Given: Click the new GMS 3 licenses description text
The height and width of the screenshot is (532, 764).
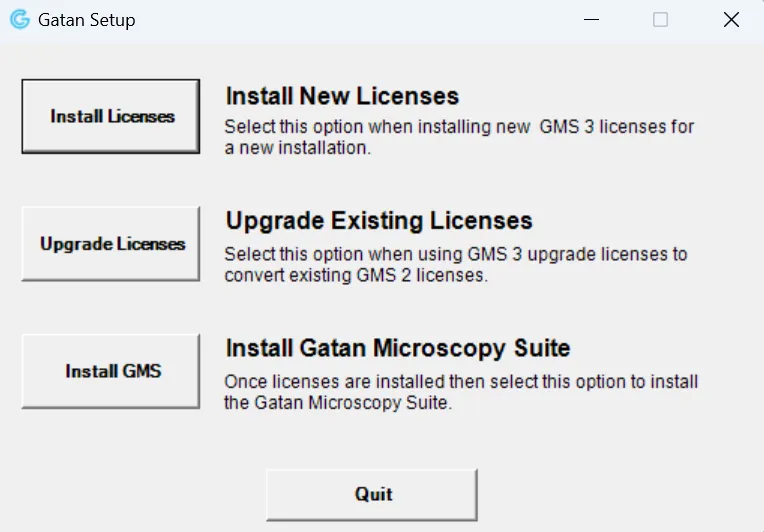Looking at the screenshot, I should [458, 137].
